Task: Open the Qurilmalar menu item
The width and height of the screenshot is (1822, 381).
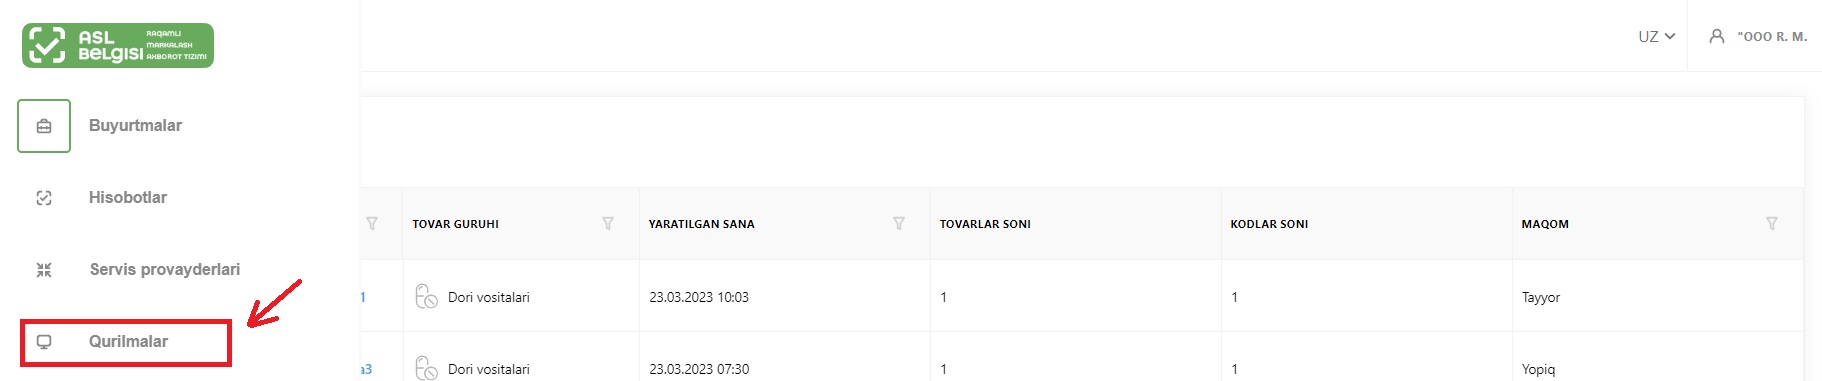Action: coord(128,342)
